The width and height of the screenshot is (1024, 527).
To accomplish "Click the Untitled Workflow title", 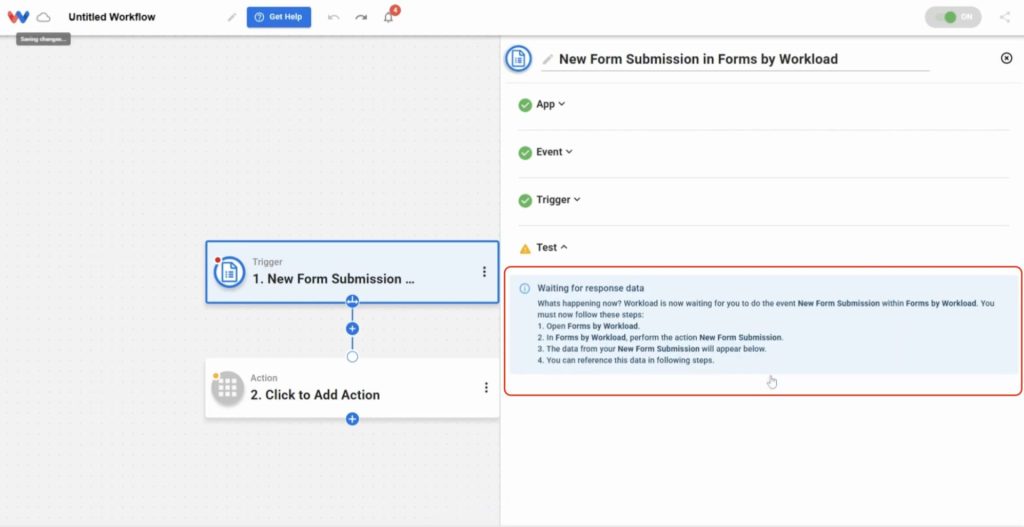I will pyautogui.click(x=112, y=17).
